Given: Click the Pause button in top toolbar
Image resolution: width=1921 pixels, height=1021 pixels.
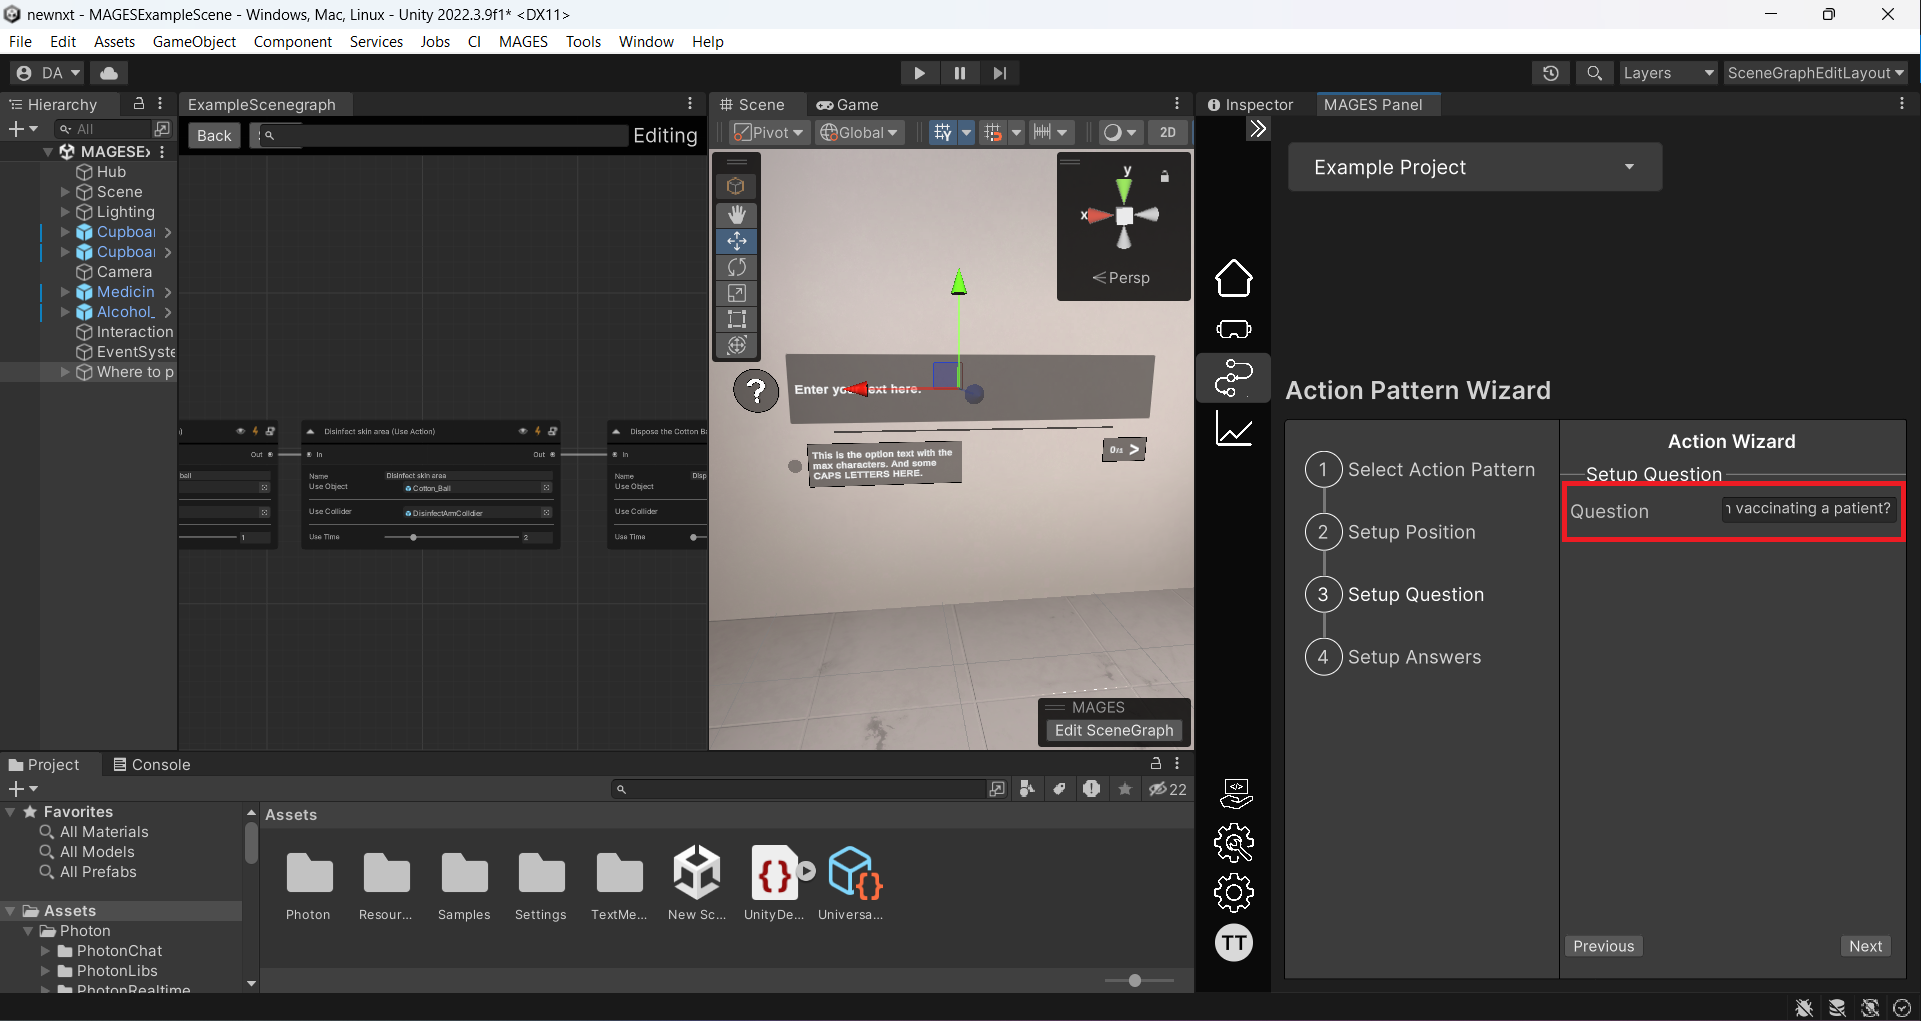Looking at the screenshot, I should (x=959, y=73).
